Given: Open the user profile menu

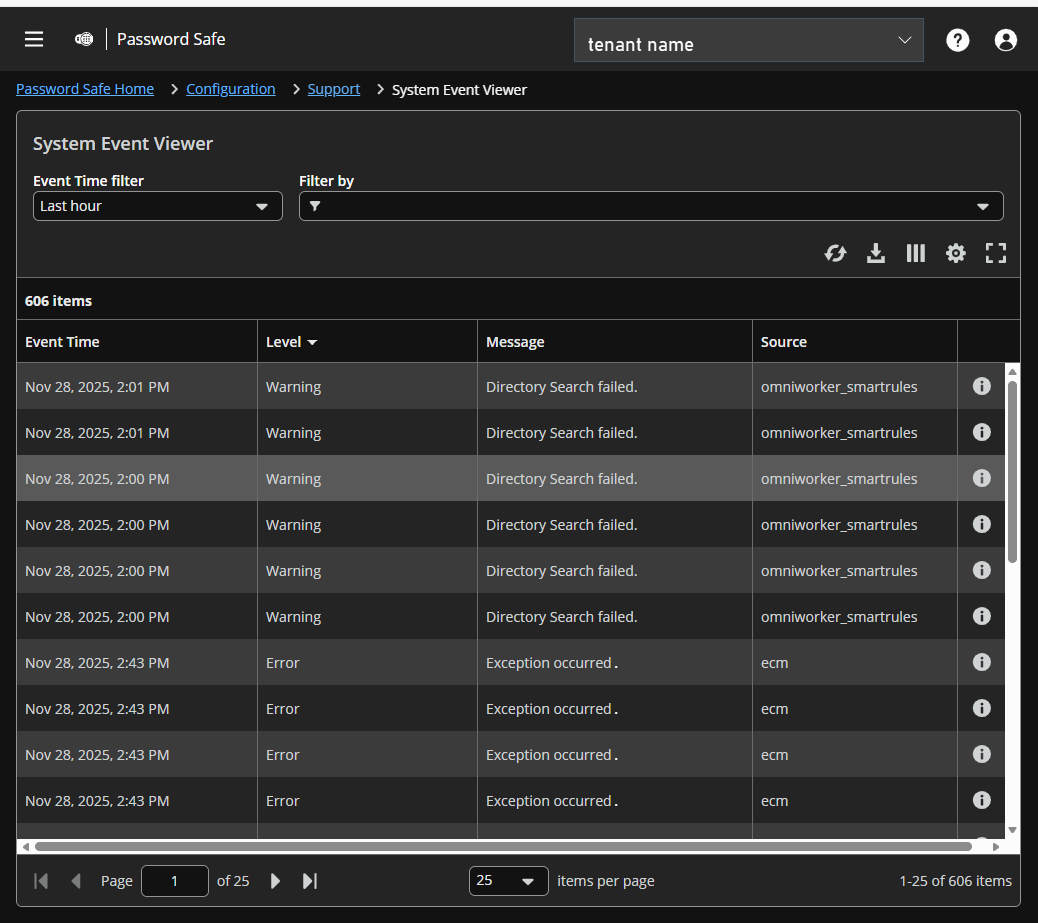Looking at the screenshot, I should 1005,40.
